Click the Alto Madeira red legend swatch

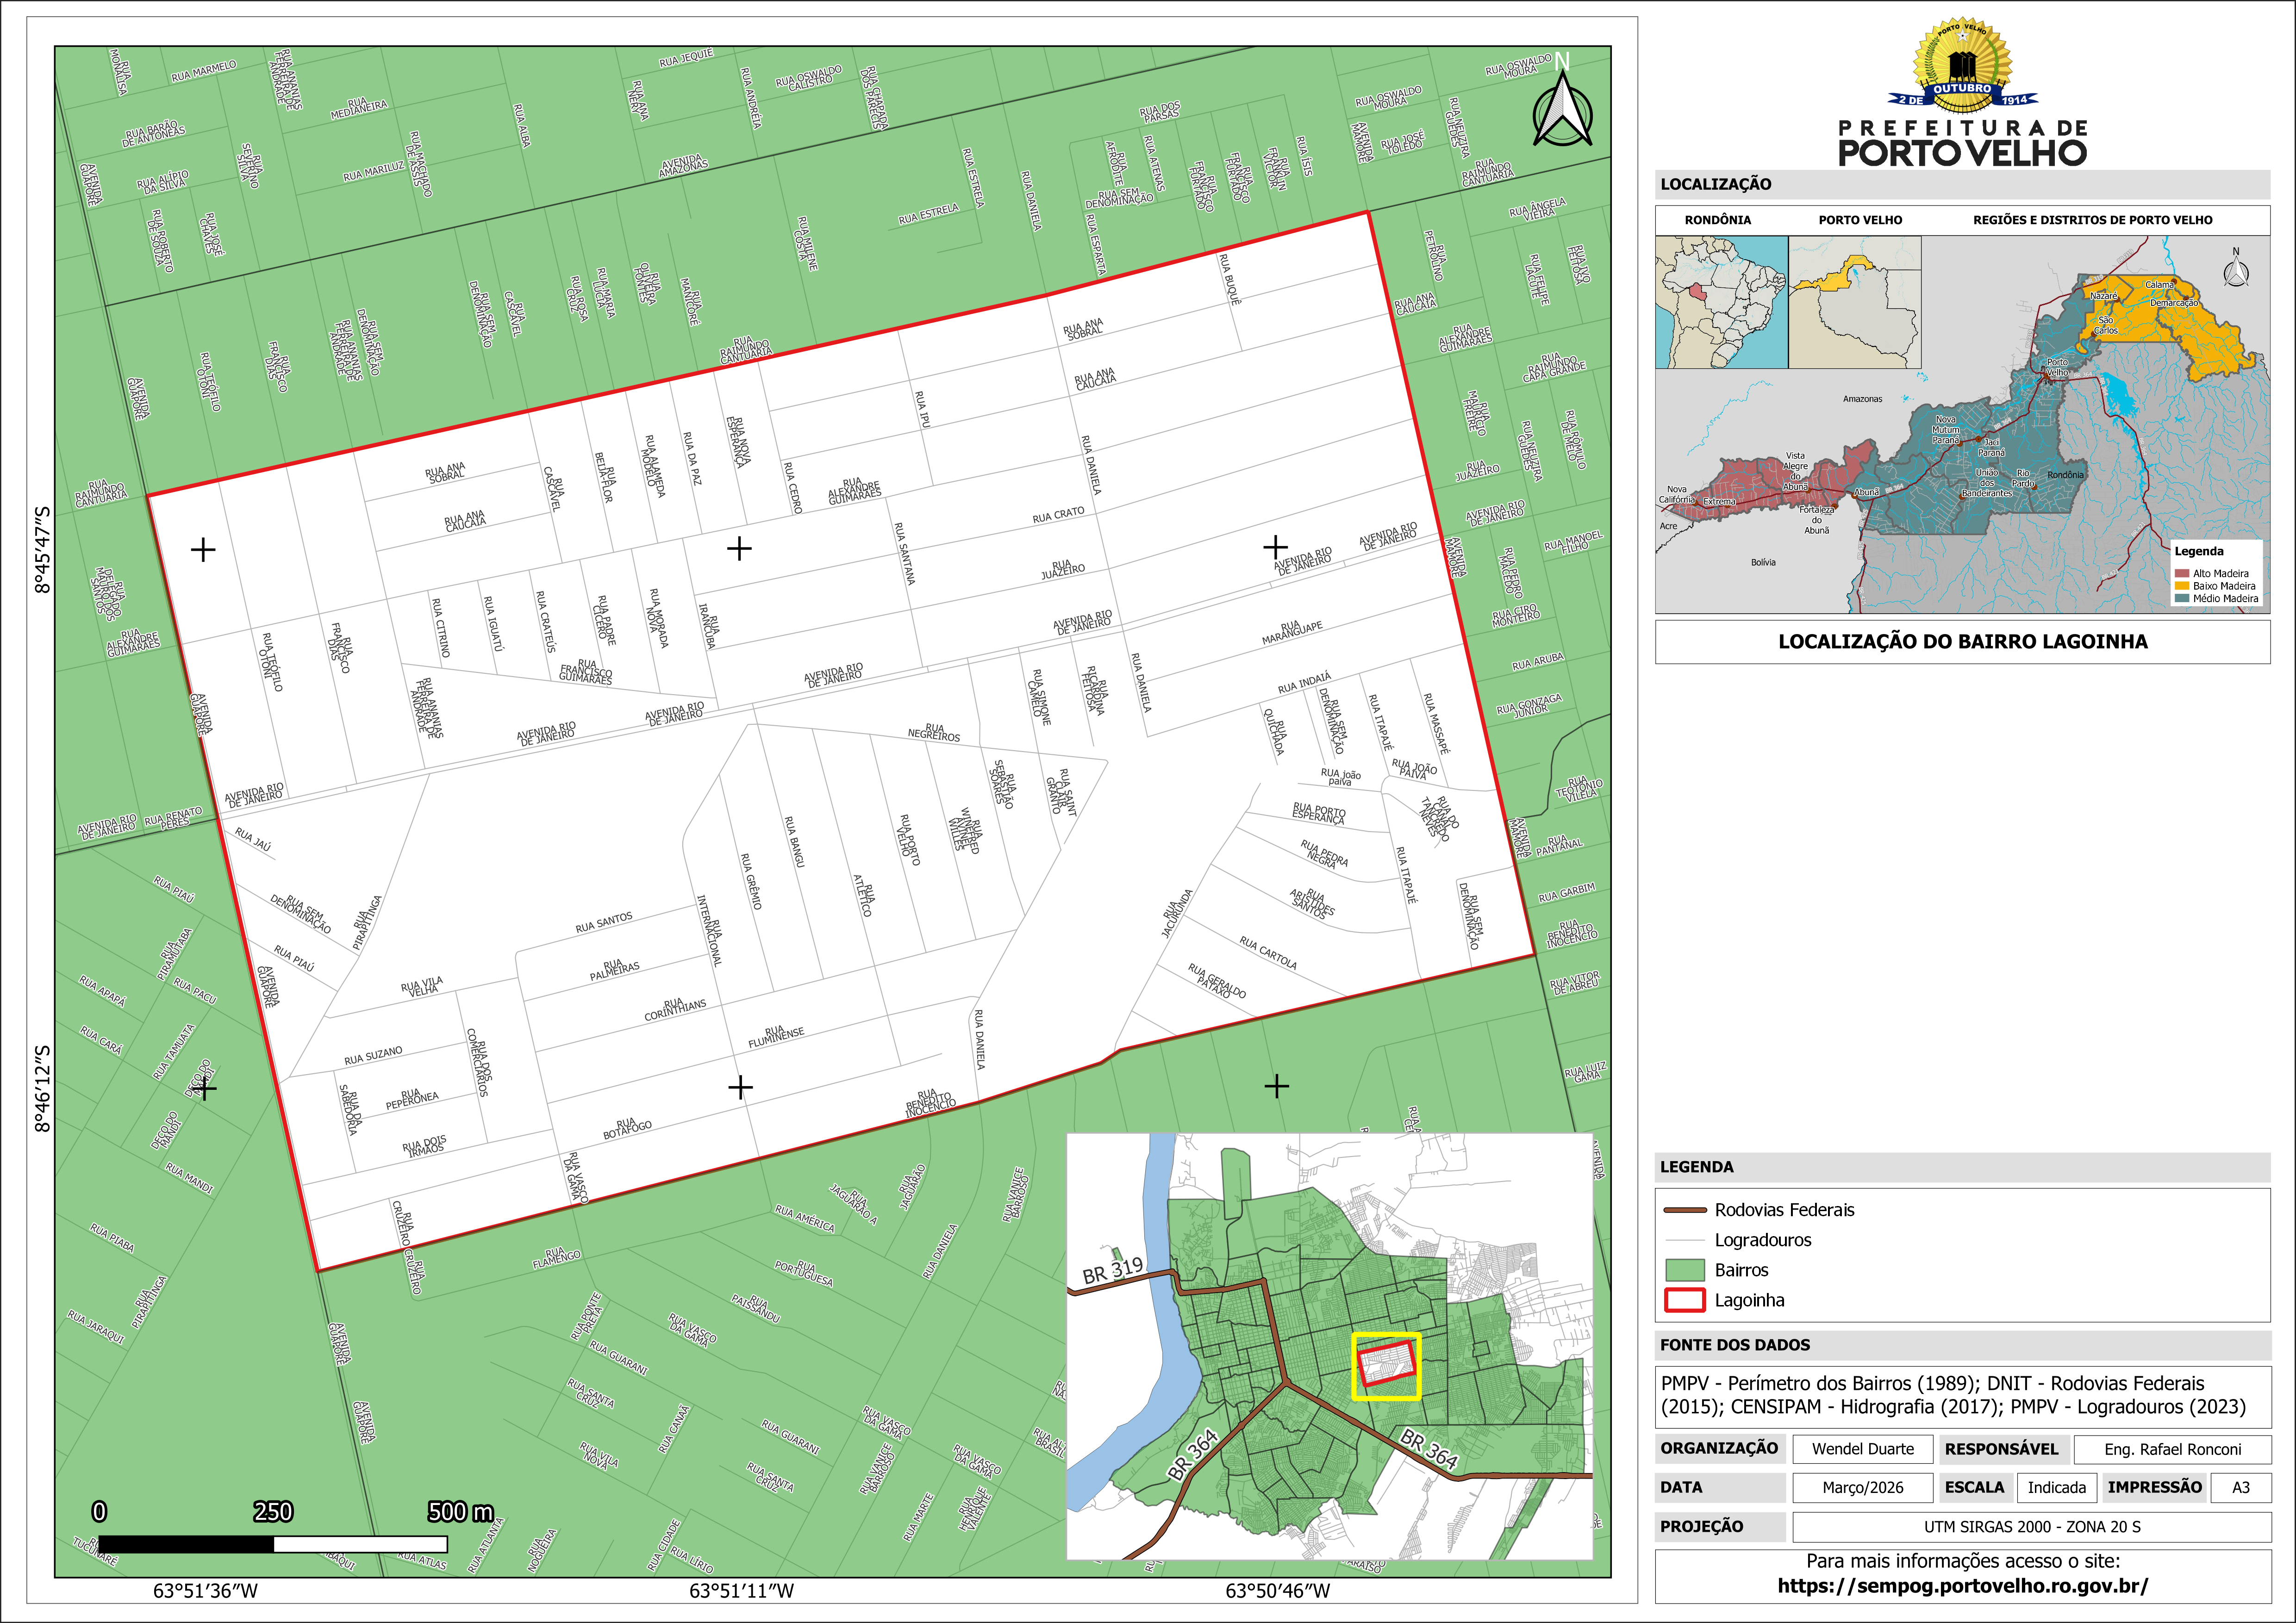pyautogui.click(x=2182, y=573)
